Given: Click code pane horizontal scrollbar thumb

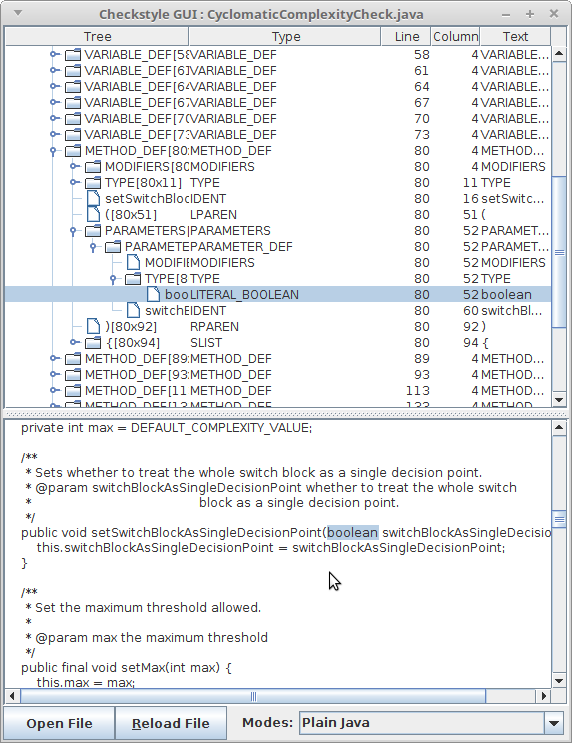Looking at the screenshot, I should 253,696.
